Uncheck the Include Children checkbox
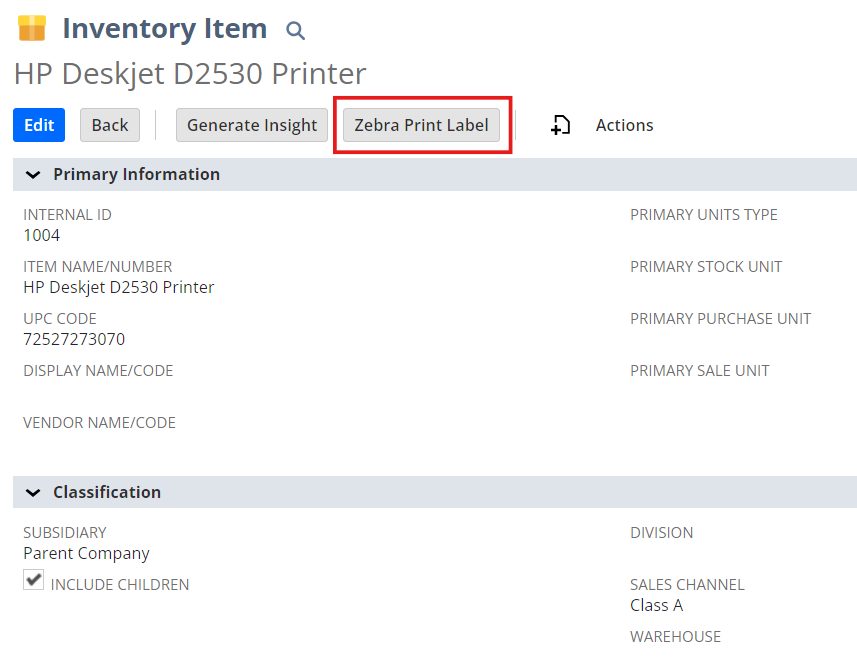Image resolution: width=857 pixels, height=661 pixels. [33, 580]
